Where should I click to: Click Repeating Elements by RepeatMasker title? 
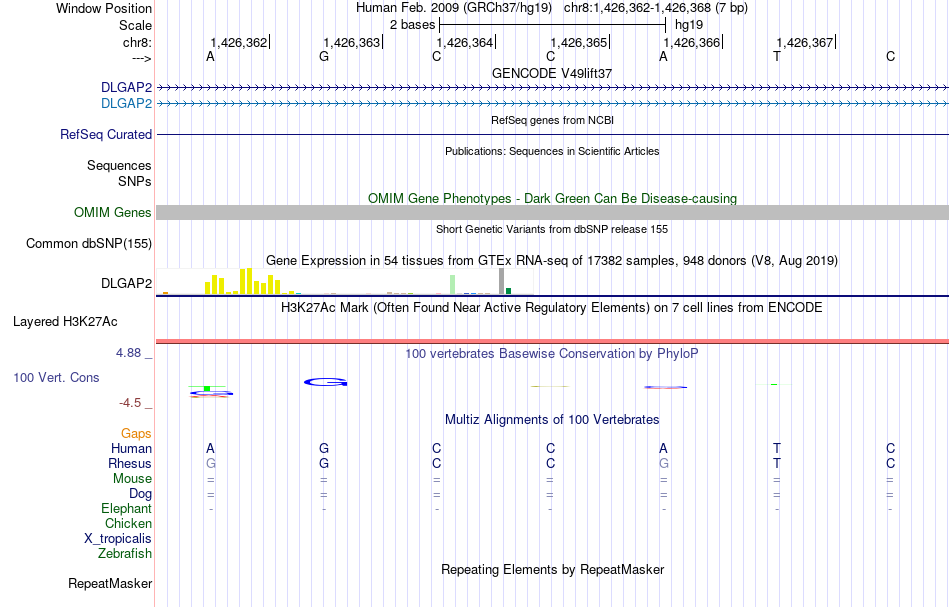point(552,569)
